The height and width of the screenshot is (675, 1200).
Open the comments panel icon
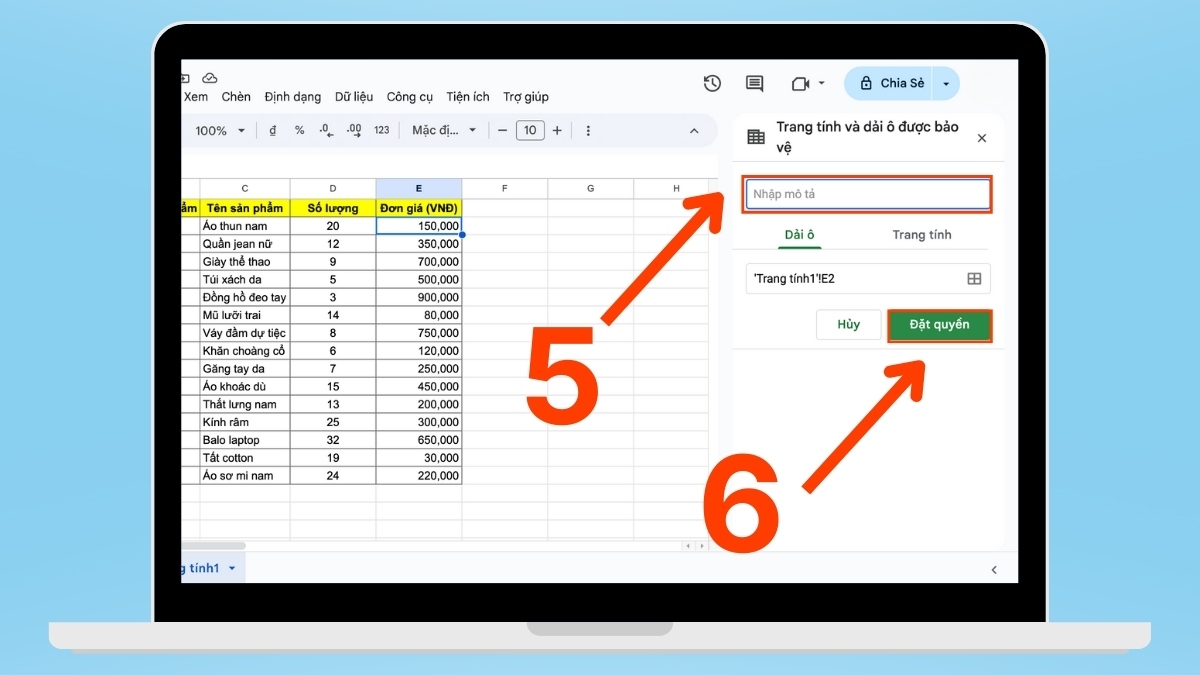click(x=755, y=84)
